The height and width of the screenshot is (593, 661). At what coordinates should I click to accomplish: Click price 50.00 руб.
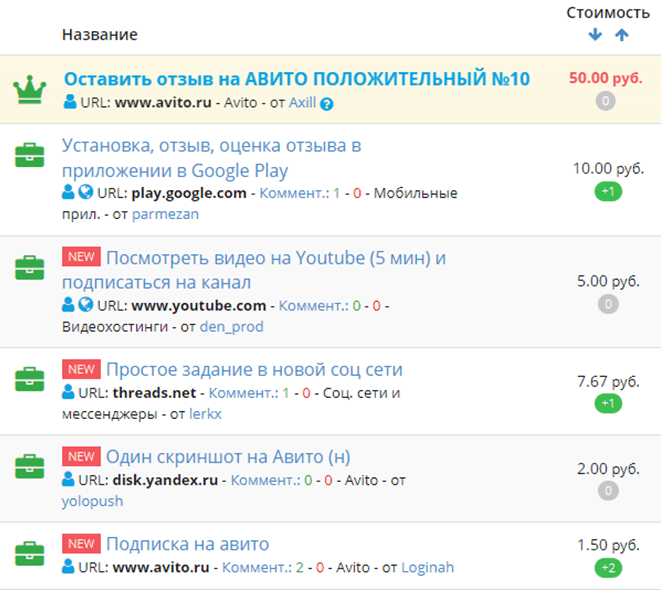606,78
